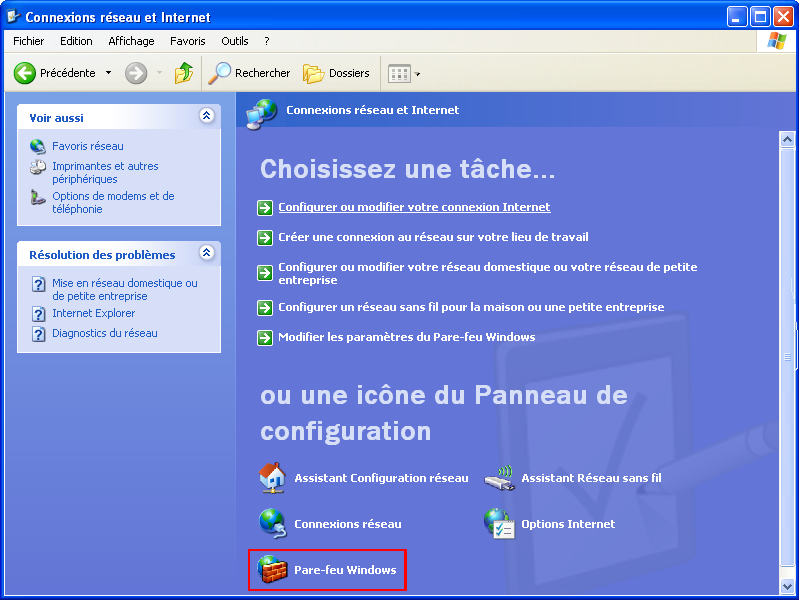Select Configurer un réseau sans fil task
The image size is (799, 600).
click(x=471, y=307)
